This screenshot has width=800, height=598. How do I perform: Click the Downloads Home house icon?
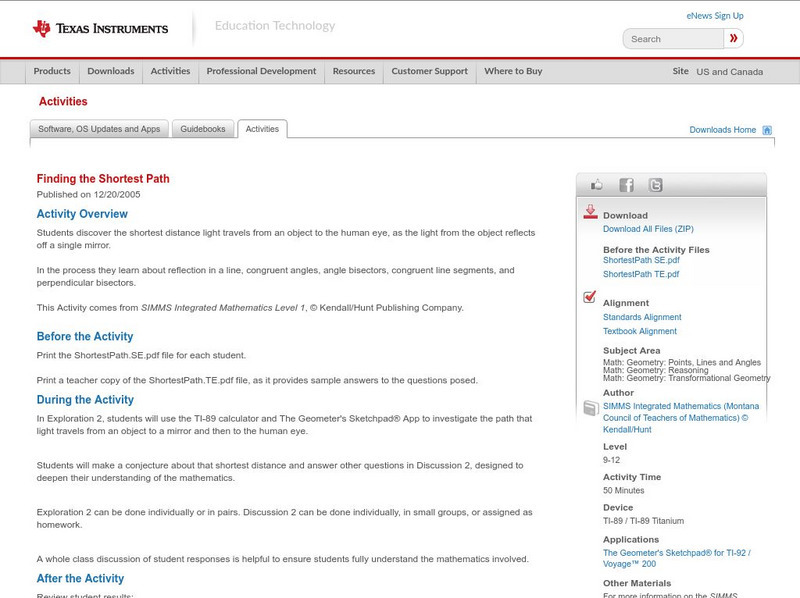(x=767, y=130)
